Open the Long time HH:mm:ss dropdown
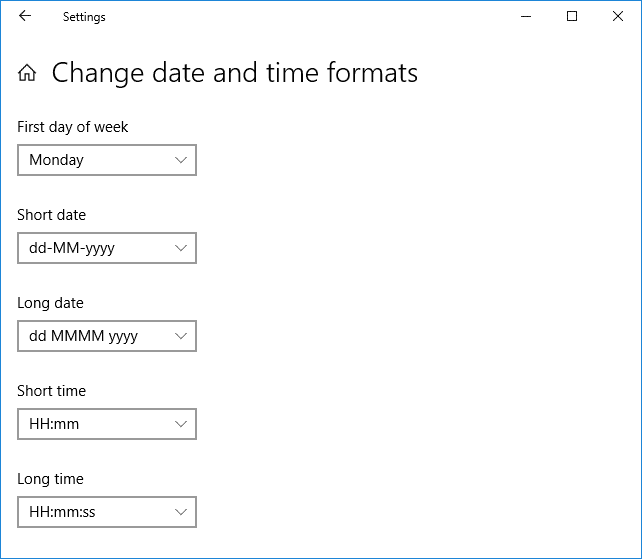Screen dimensions: 642x559 point(107,512)
